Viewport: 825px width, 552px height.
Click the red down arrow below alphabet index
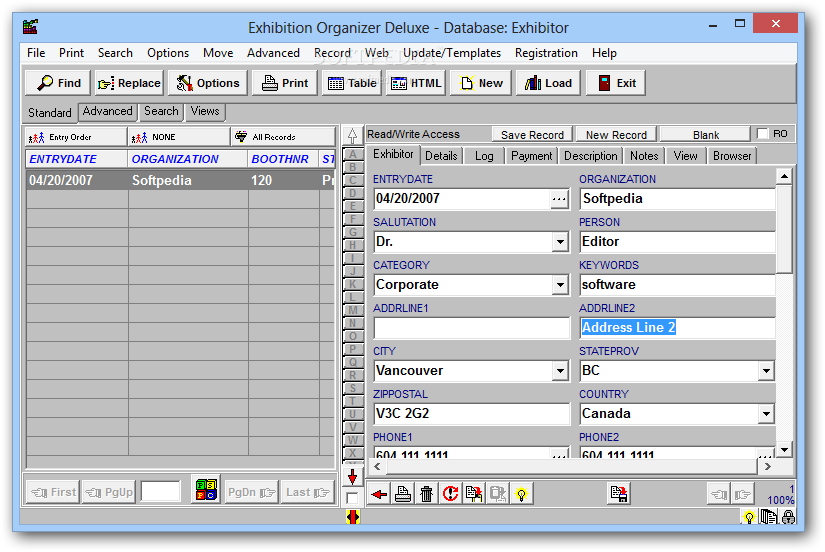[353, 477]
